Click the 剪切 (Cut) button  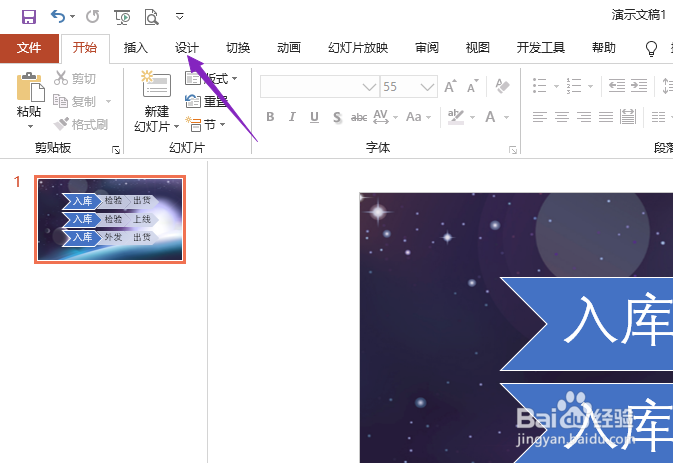[75, 78]
